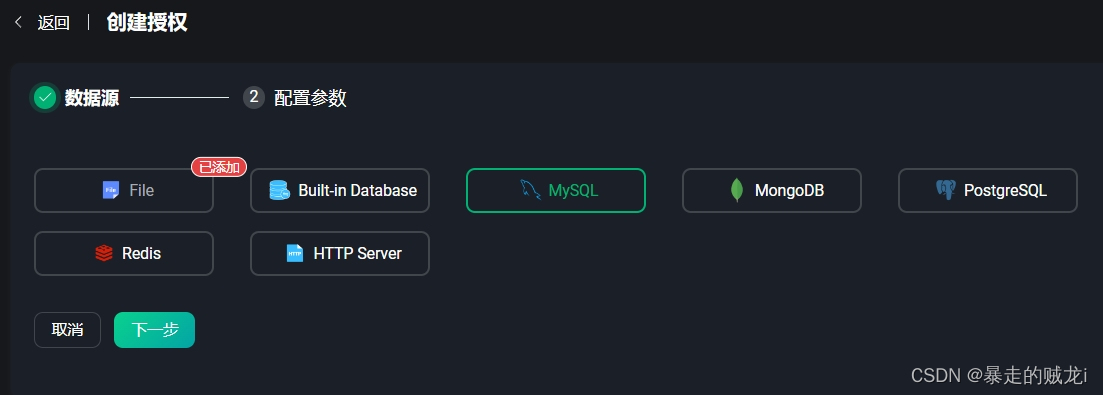The height and width of the screenshot is (395, 1103).
Task: Click the 下一步 next button
Action: (154, 330)
